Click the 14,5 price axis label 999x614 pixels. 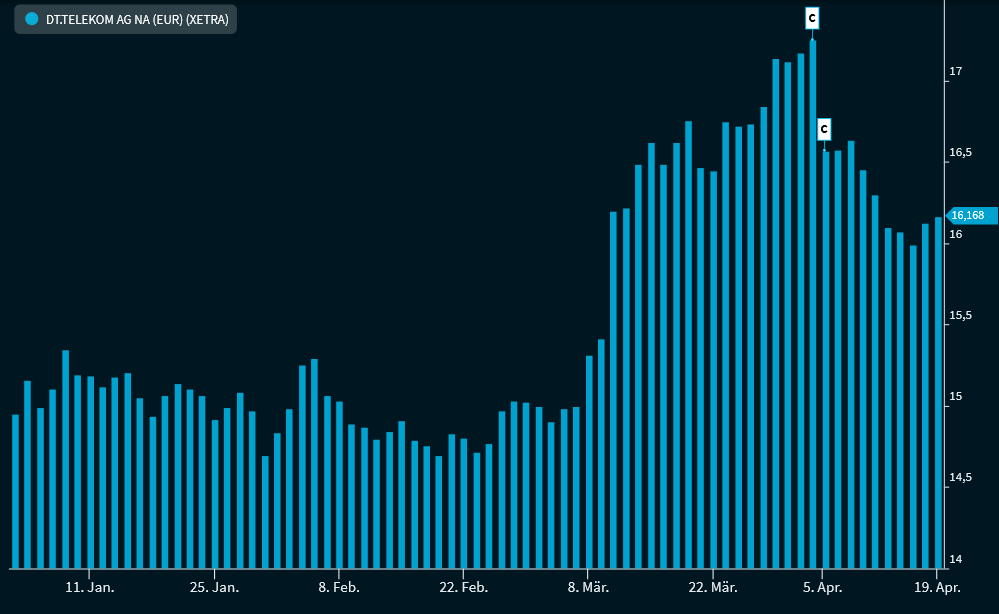(960, 478)
